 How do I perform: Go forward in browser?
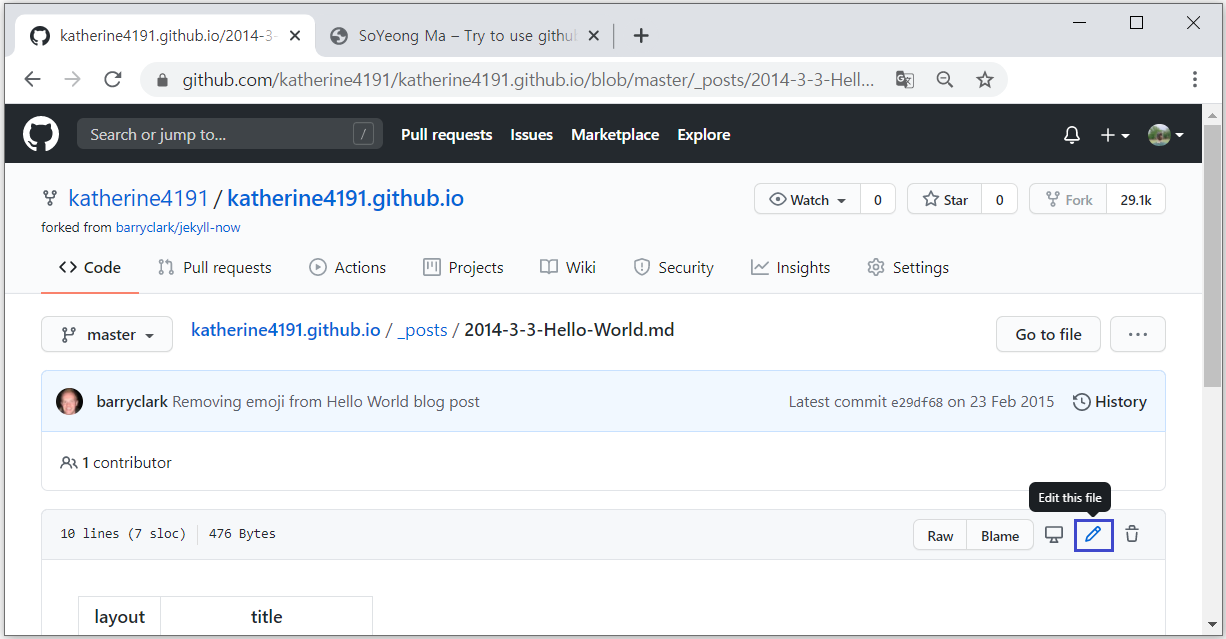point(72,79)
